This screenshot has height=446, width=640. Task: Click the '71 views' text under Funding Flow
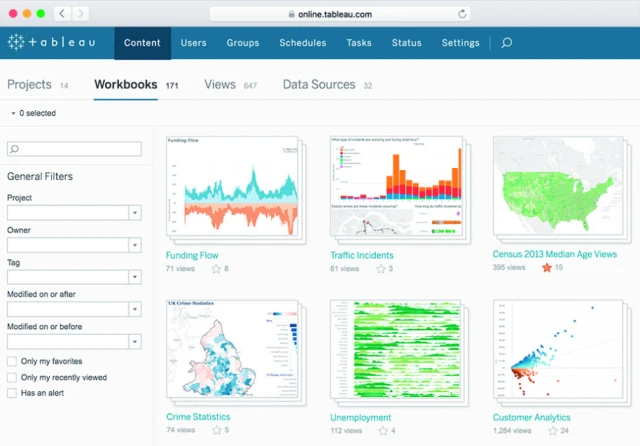[x=180, y=268]
